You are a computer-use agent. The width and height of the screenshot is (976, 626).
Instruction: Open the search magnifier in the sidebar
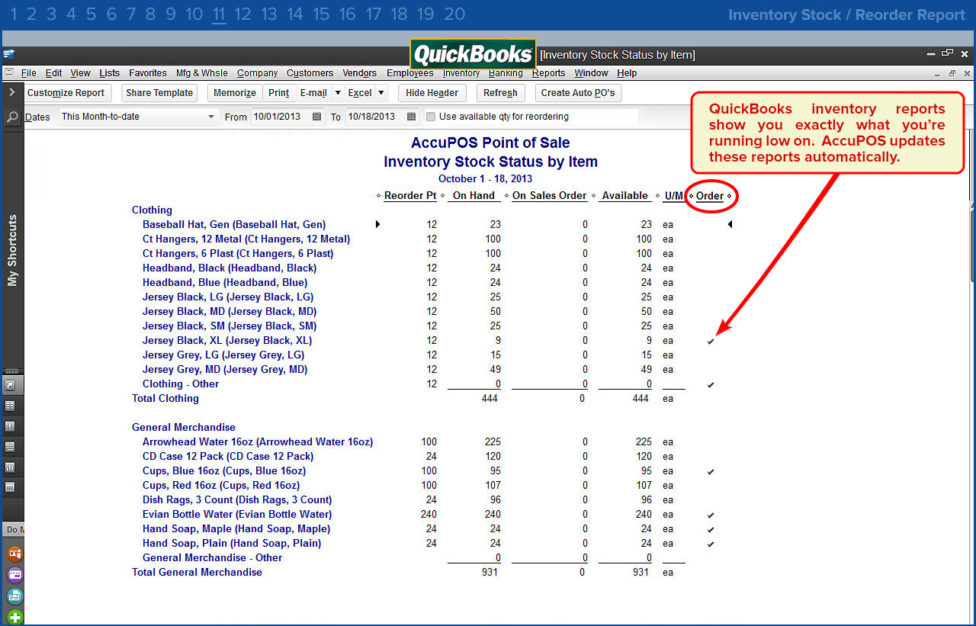(x=11, y=116)
